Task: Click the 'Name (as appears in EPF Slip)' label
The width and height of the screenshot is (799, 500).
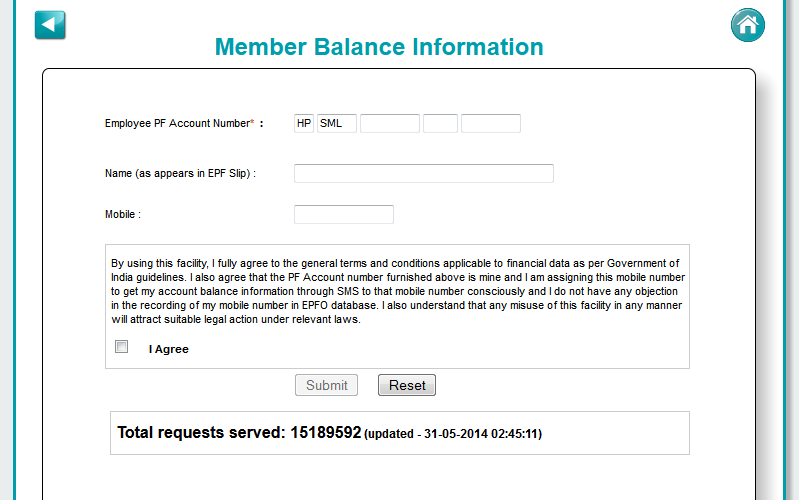Action: pos(180,174)
